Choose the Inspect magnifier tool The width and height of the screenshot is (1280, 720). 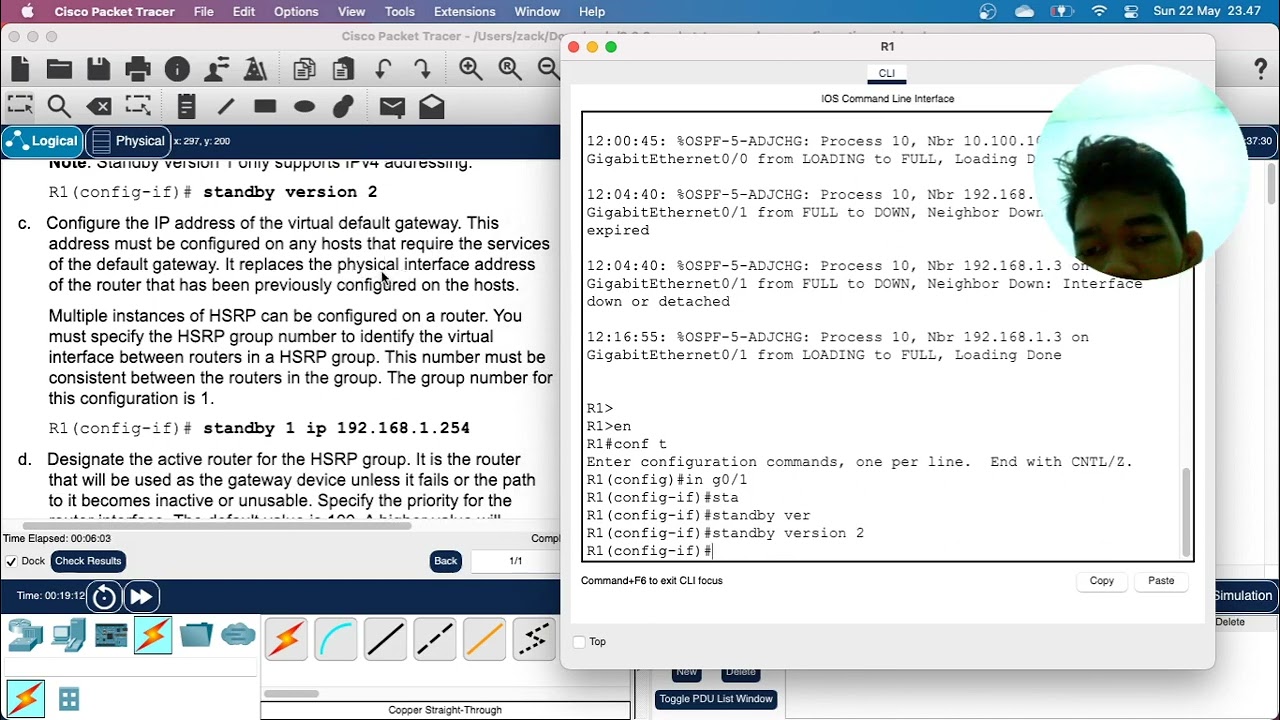[59, 106]
